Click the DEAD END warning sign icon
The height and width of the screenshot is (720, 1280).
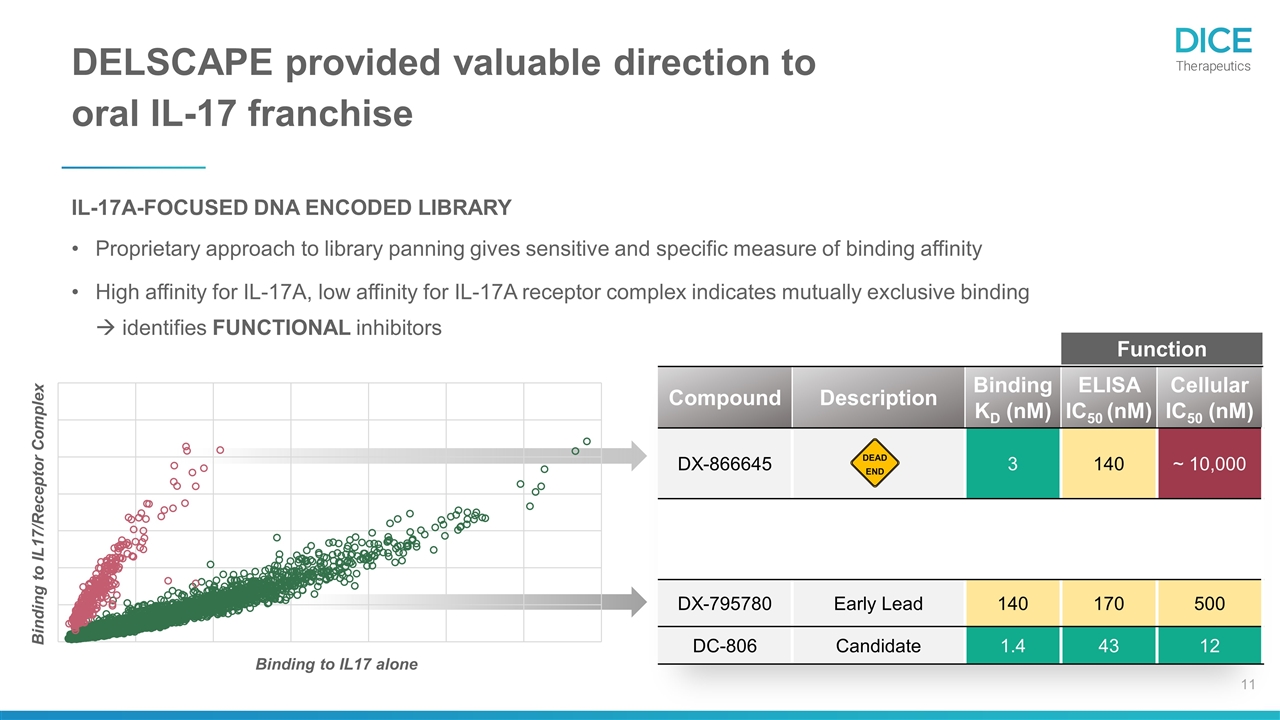point(875,464)
